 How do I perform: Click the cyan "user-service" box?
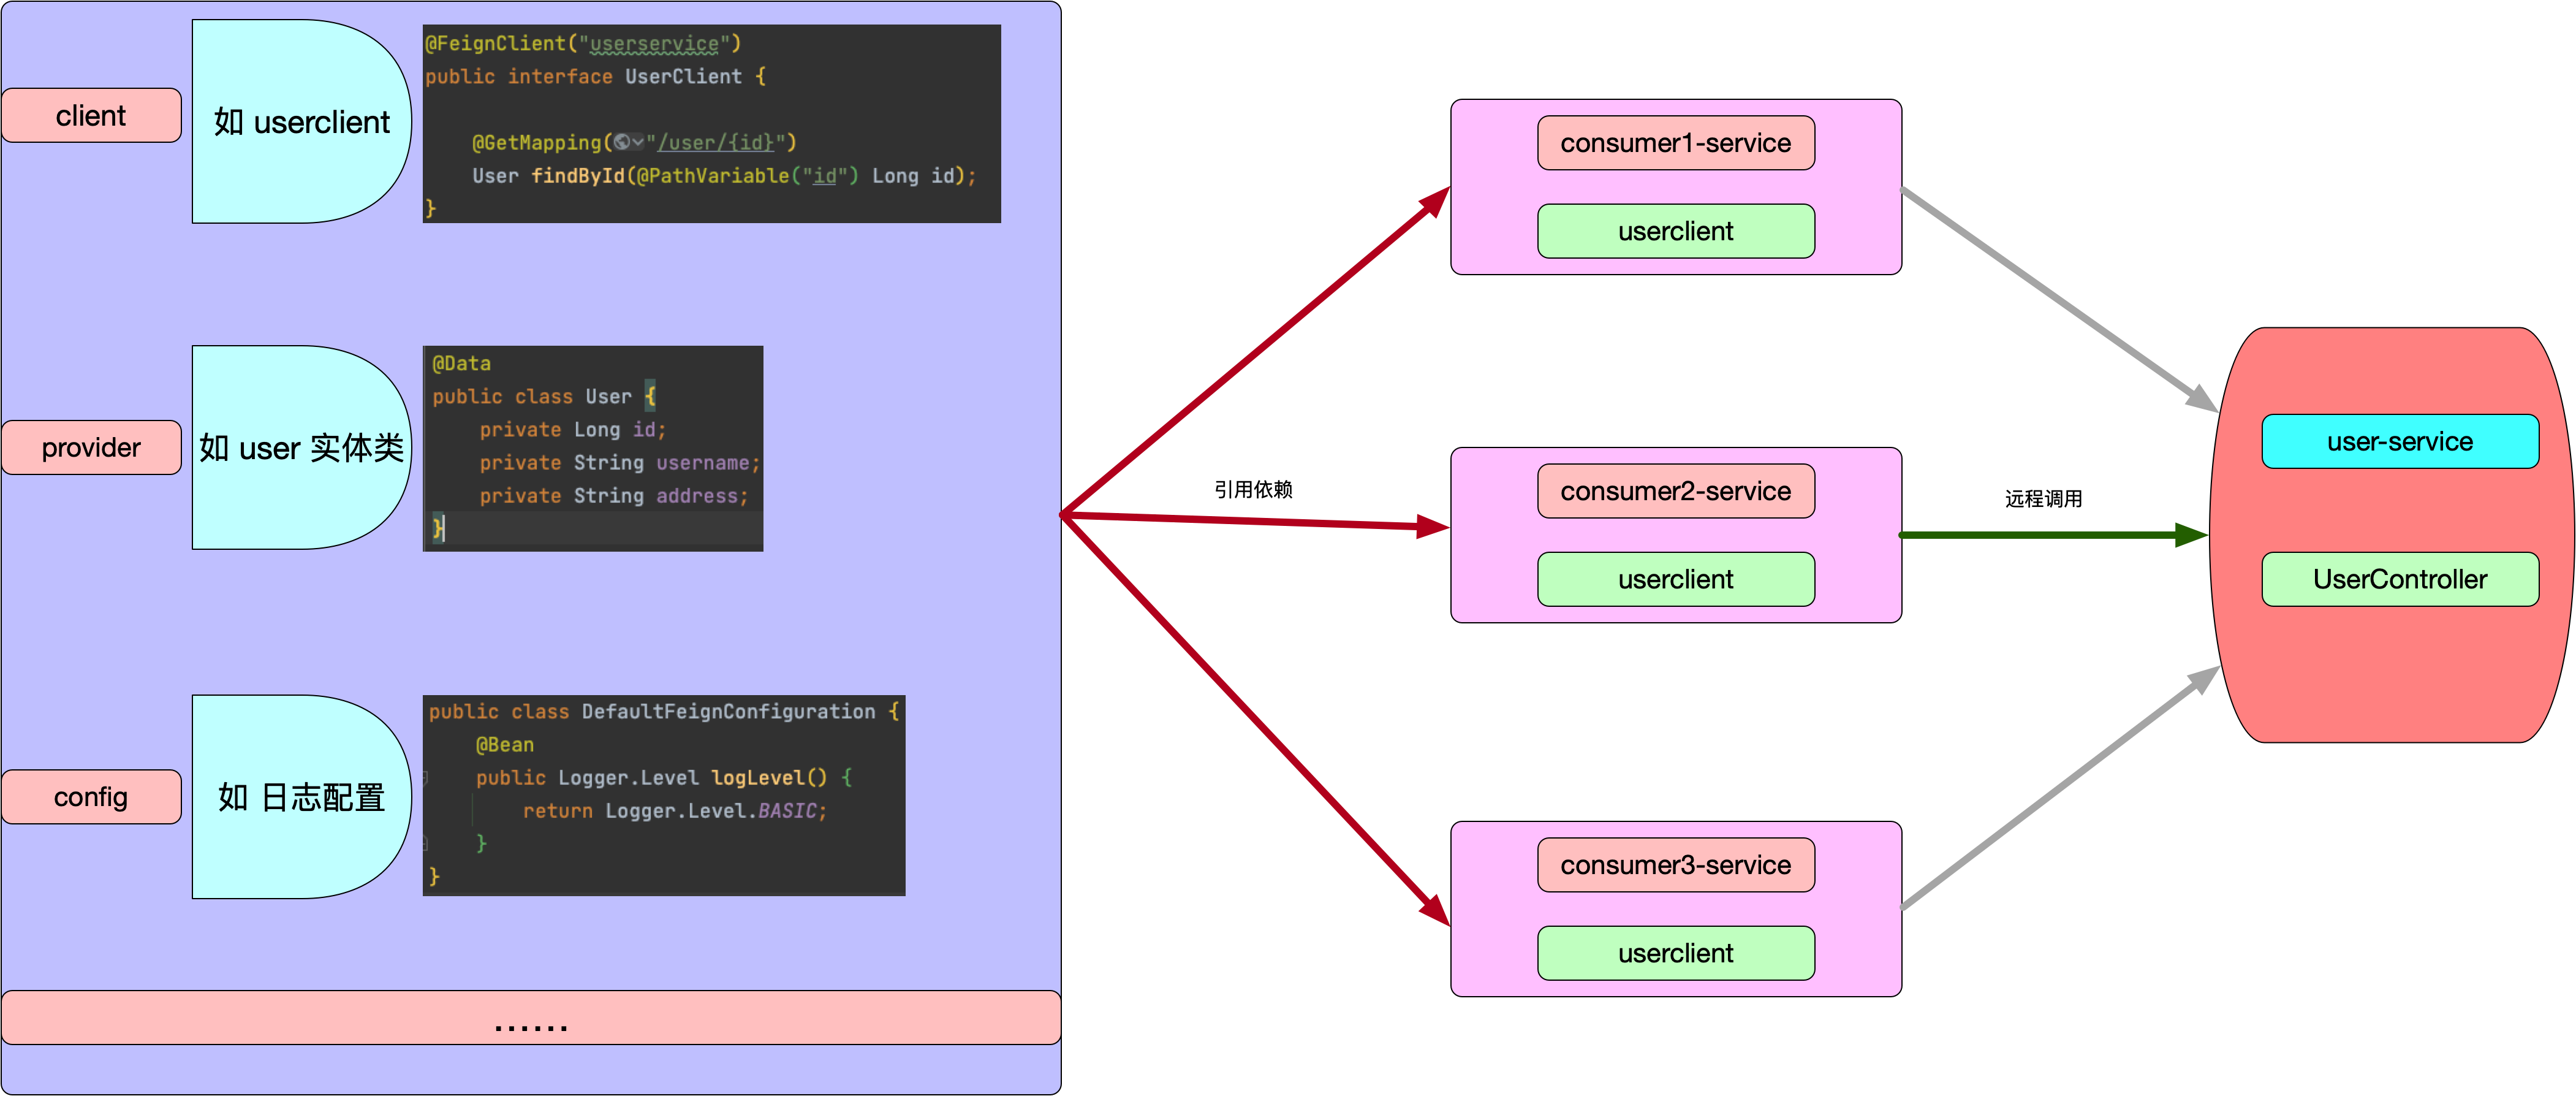pyautogui.click(x=2400, y=441)
